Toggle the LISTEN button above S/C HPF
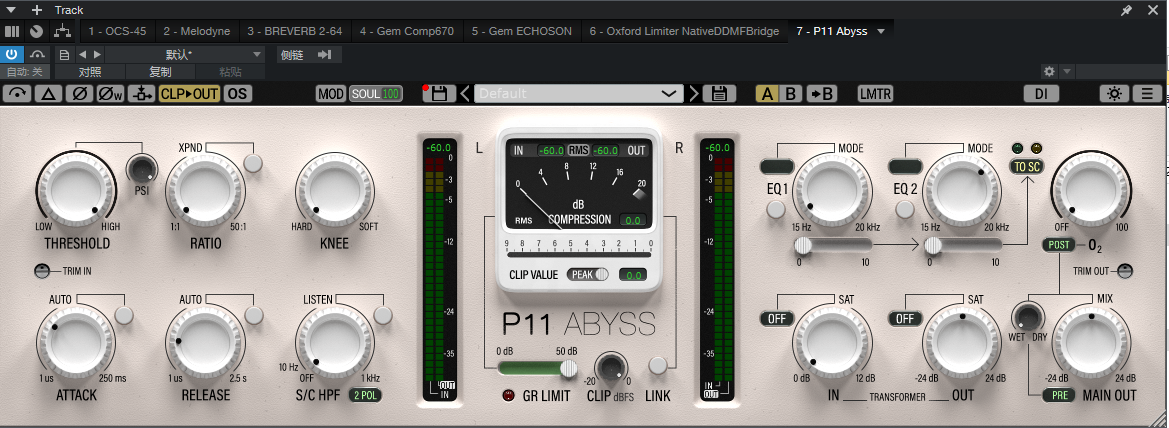Screen dimensions: 1169x428 tap(383, 315)
